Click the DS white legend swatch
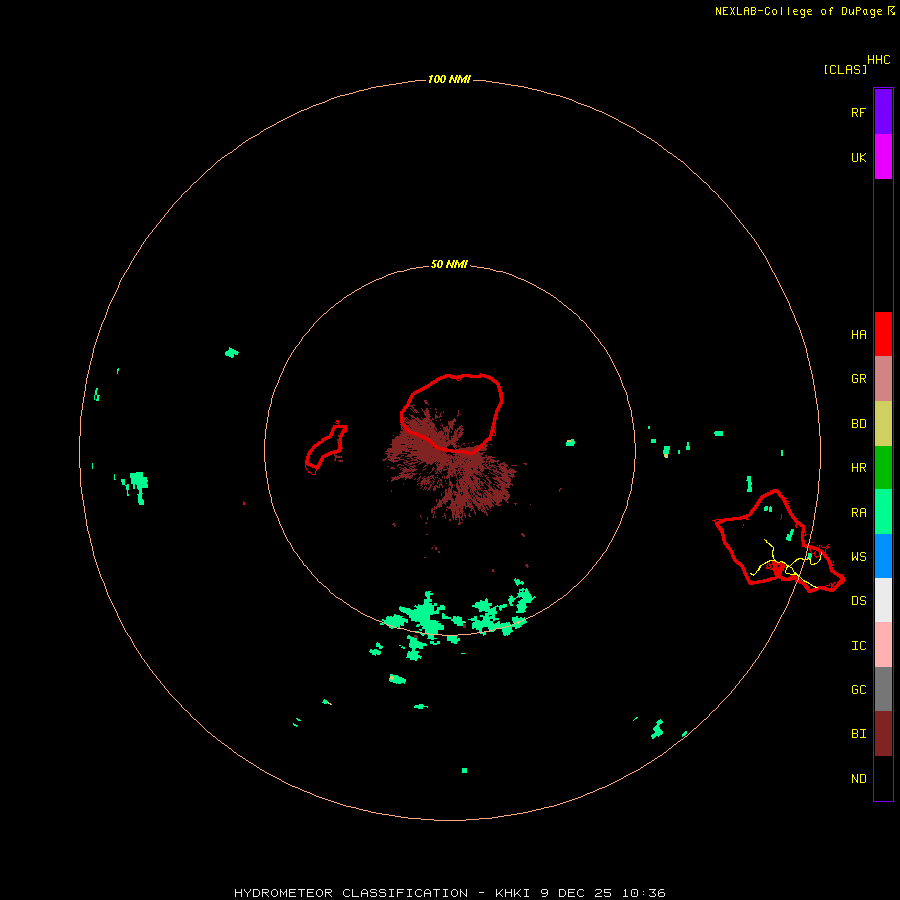900x900 pixels. [x=883, y=600]
